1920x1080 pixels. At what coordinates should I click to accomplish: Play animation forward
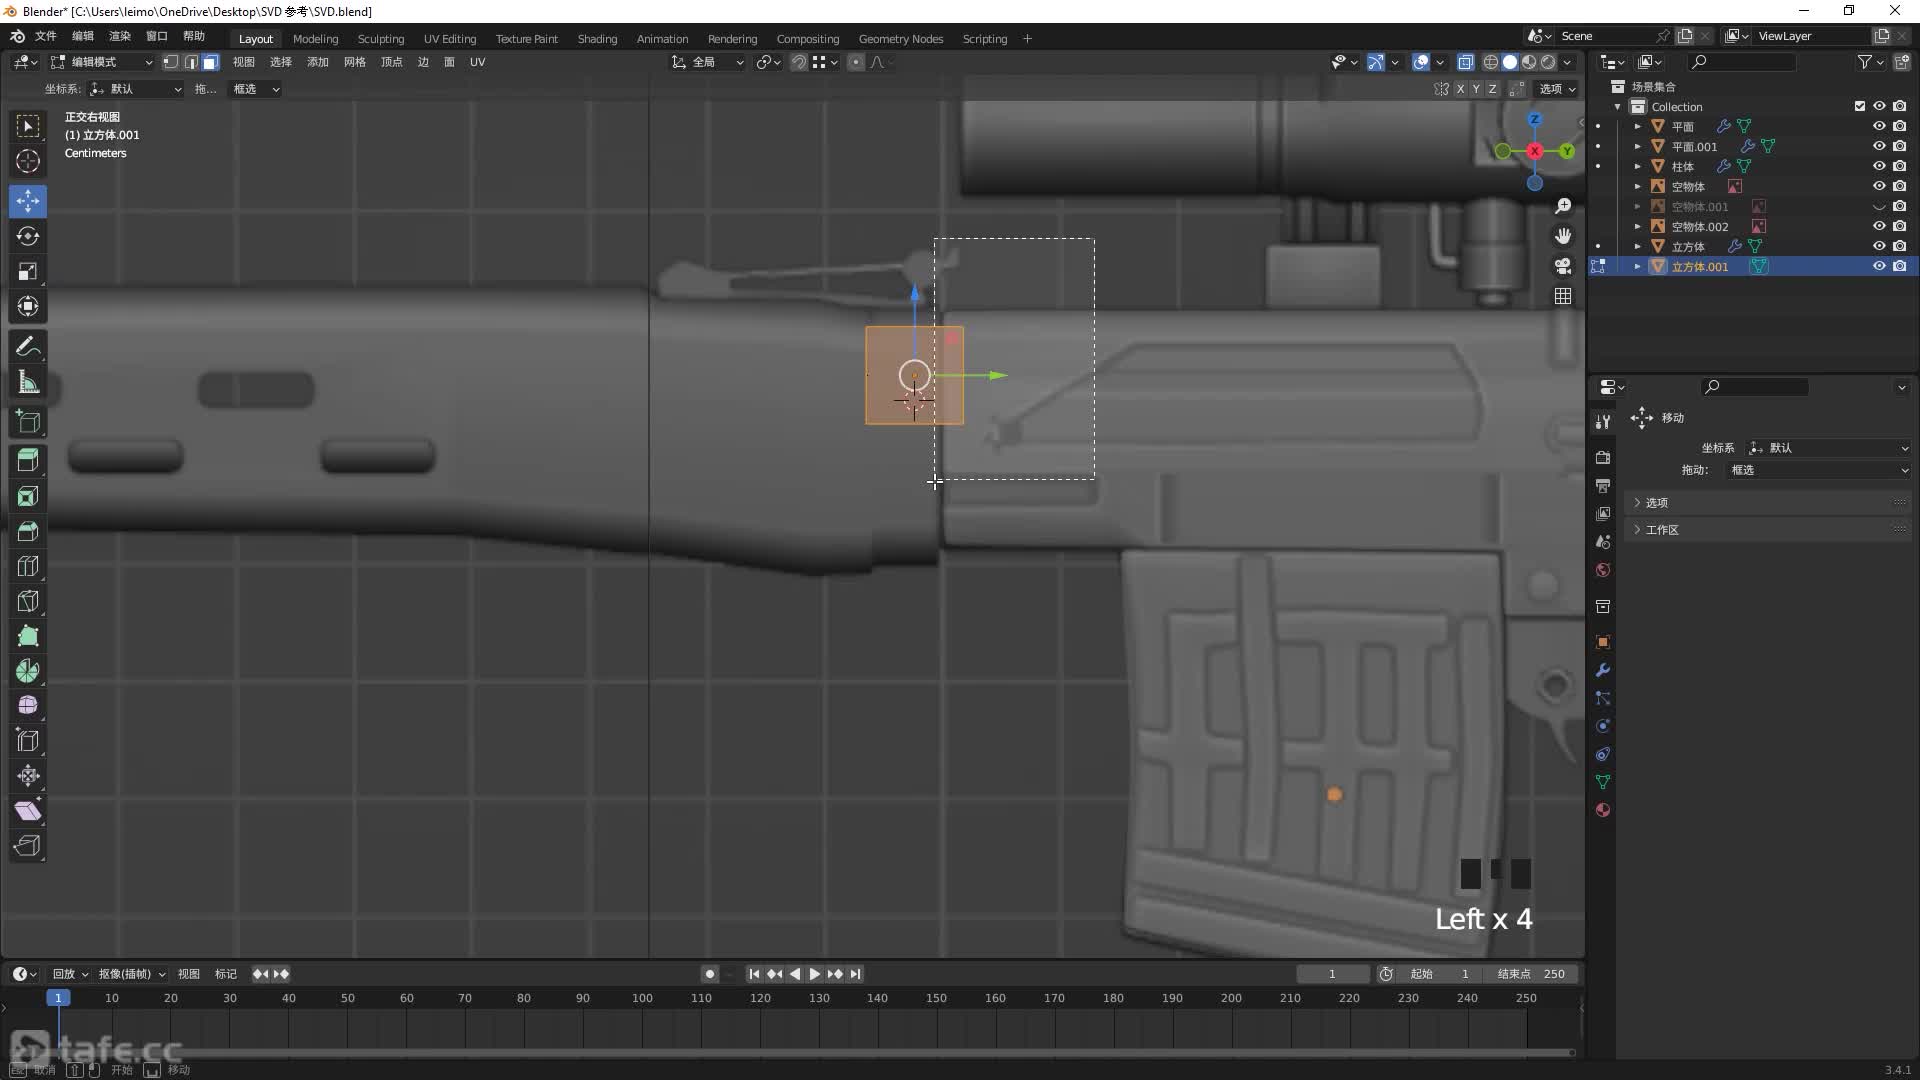815,974
